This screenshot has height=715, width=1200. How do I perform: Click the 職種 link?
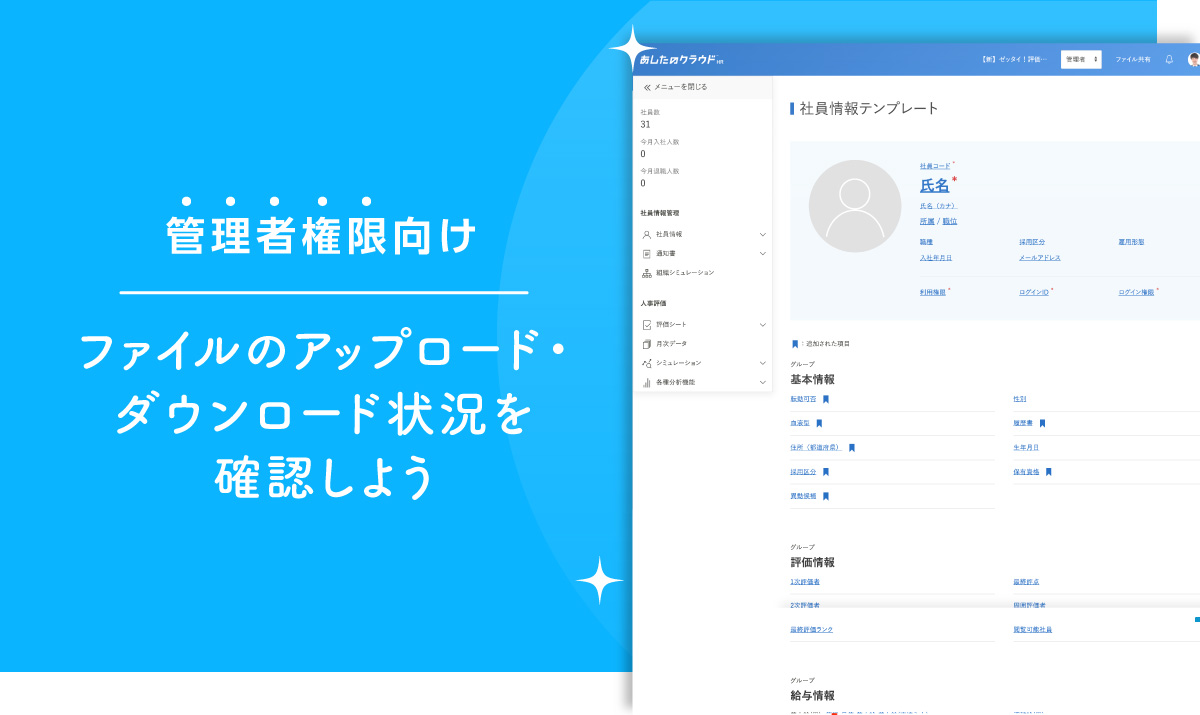coord(926,242)
